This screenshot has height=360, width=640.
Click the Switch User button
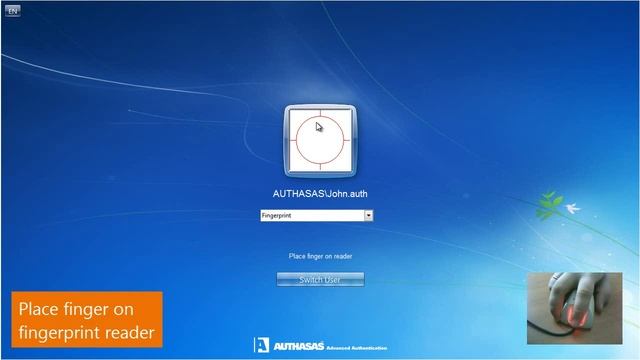[x=320, y=280]
